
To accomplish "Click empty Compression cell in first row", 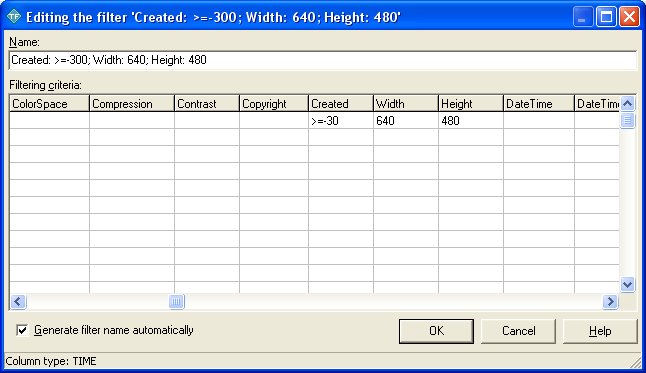I will (x=132, y=120).
